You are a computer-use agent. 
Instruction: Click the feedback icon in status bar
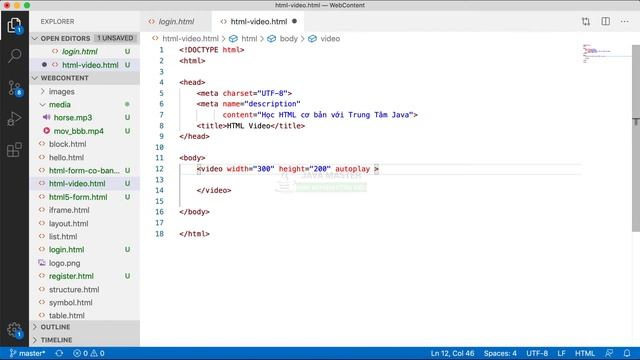609,353
